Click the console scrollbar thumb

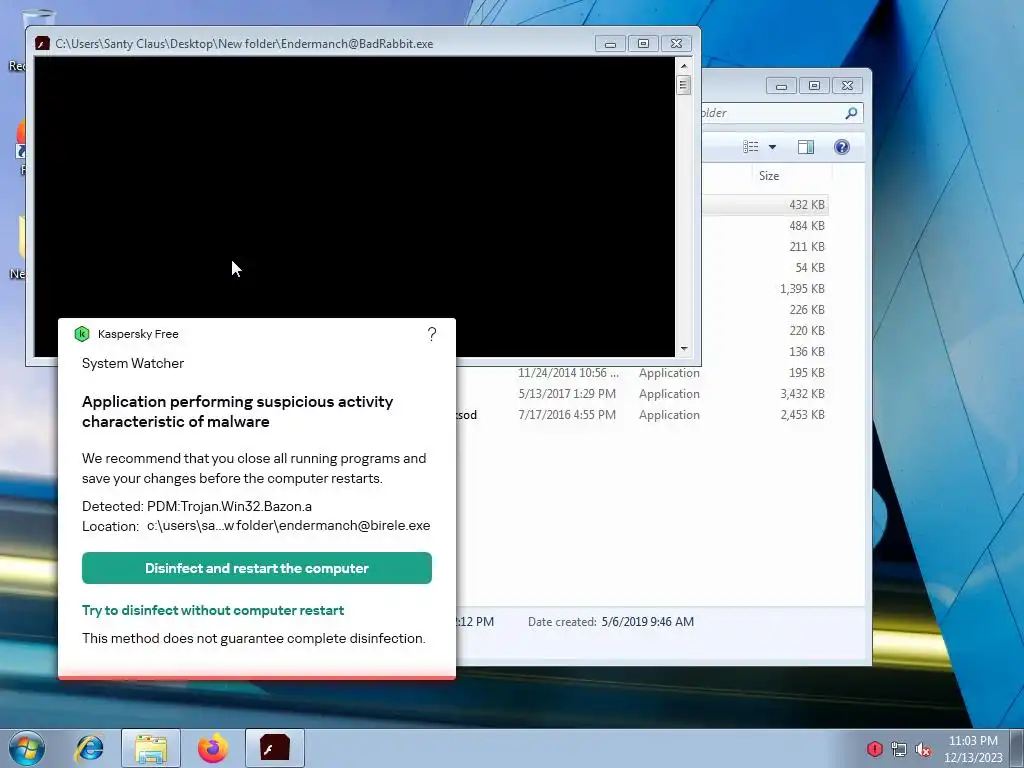point(684,85)
